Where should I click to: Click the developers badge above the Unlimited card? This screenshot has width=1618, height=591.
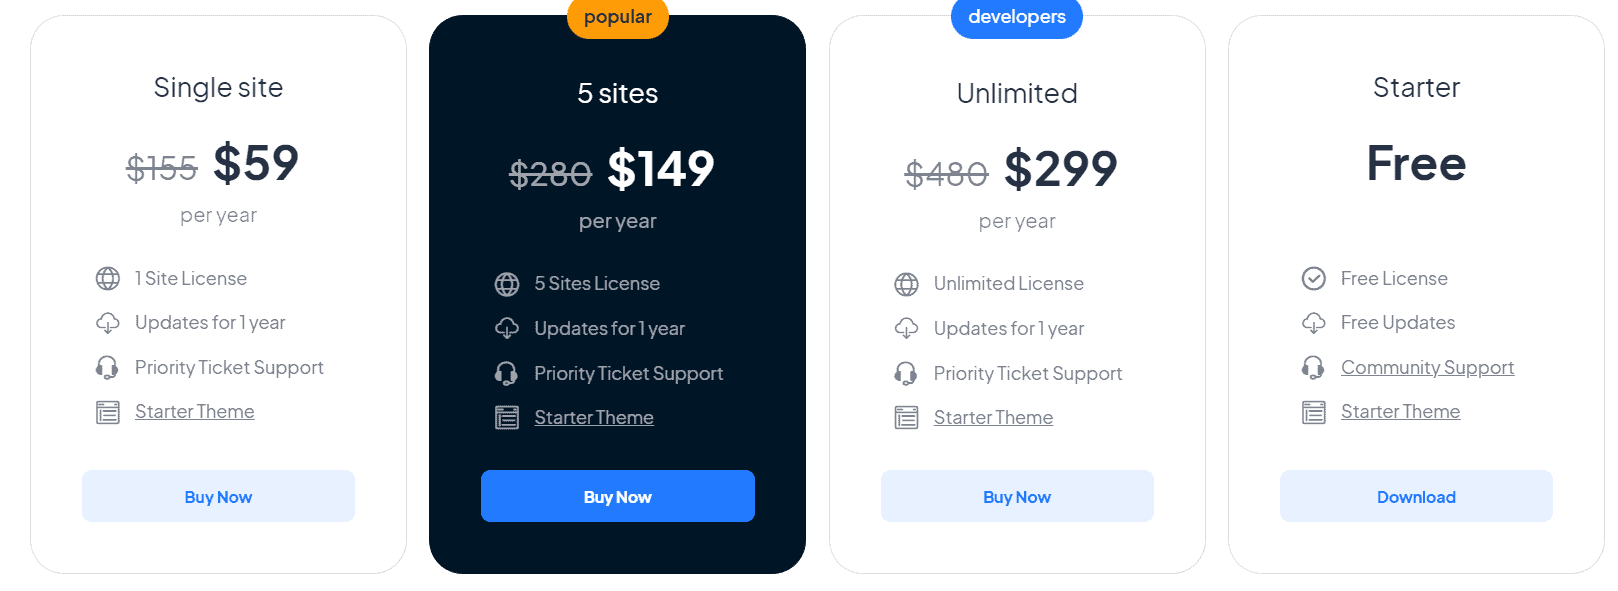point(1016,17)
